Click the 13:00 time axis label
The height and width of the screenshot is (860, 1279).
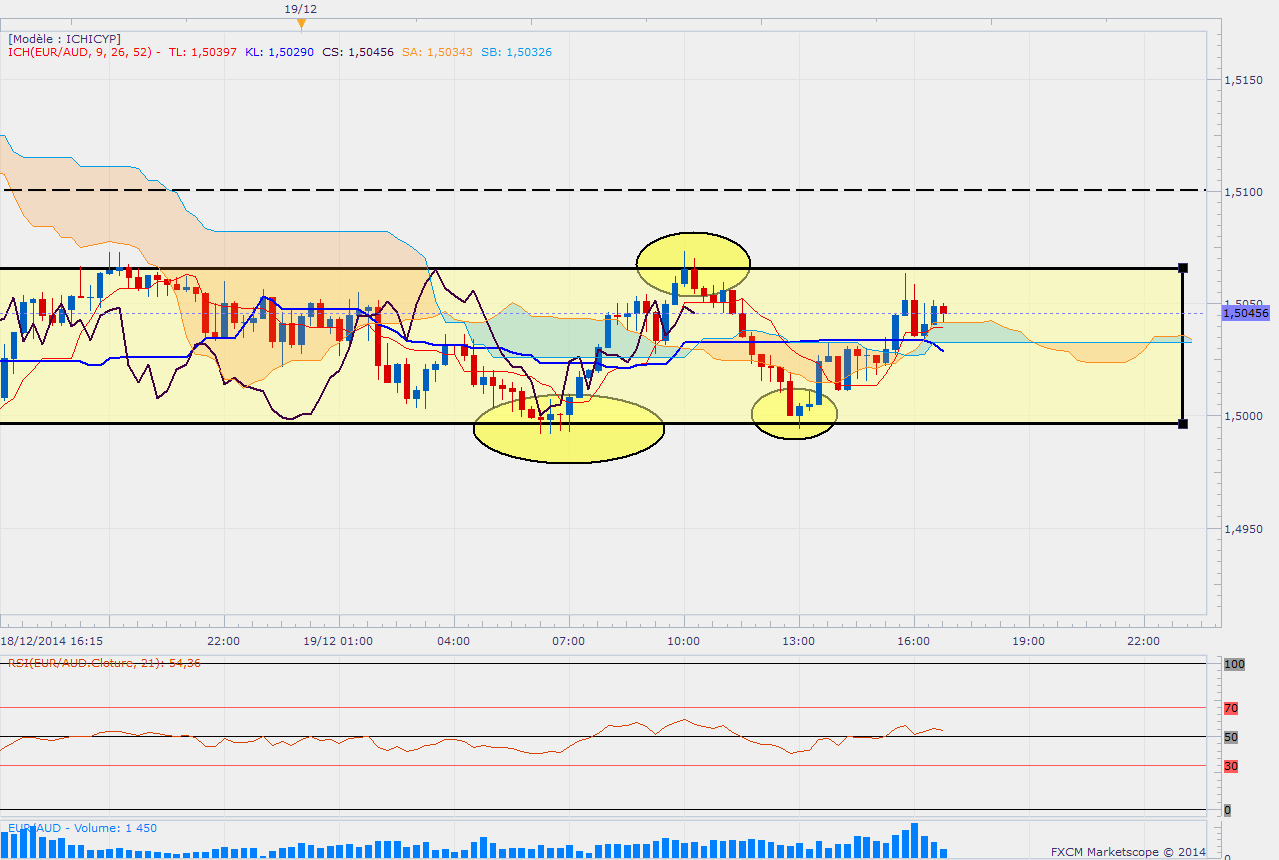(x=799, y=640)
